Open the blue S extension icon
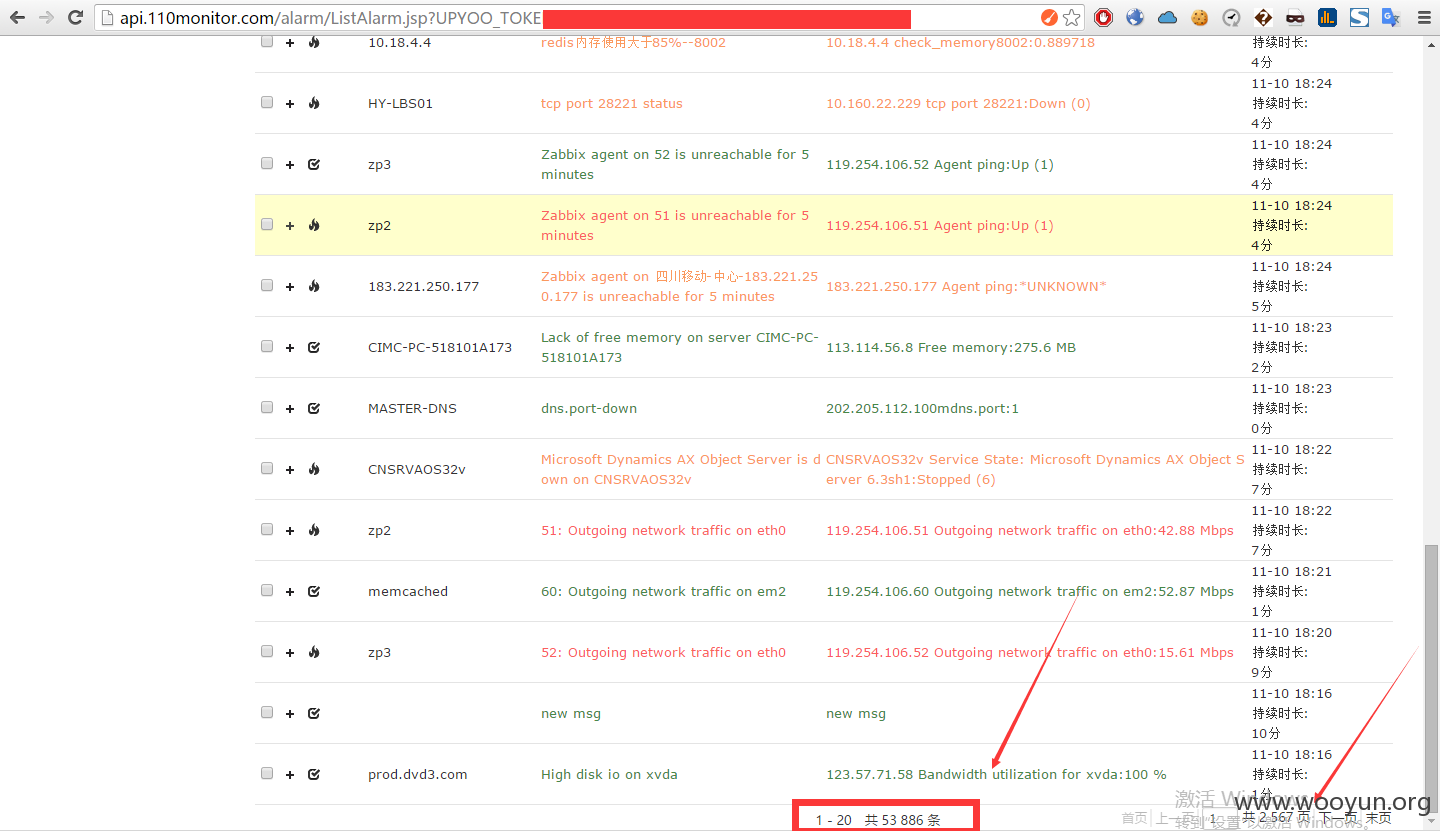This screenshot has width=1440, height=831. coord(1359,17)
